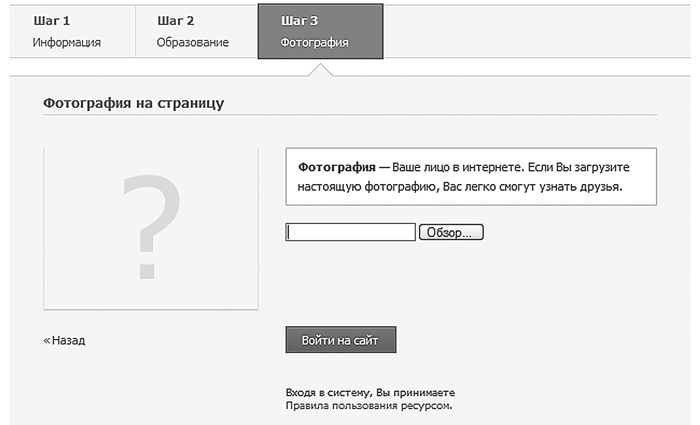
Task: Click the Войти на сайт button
Action: click(340, 340)
